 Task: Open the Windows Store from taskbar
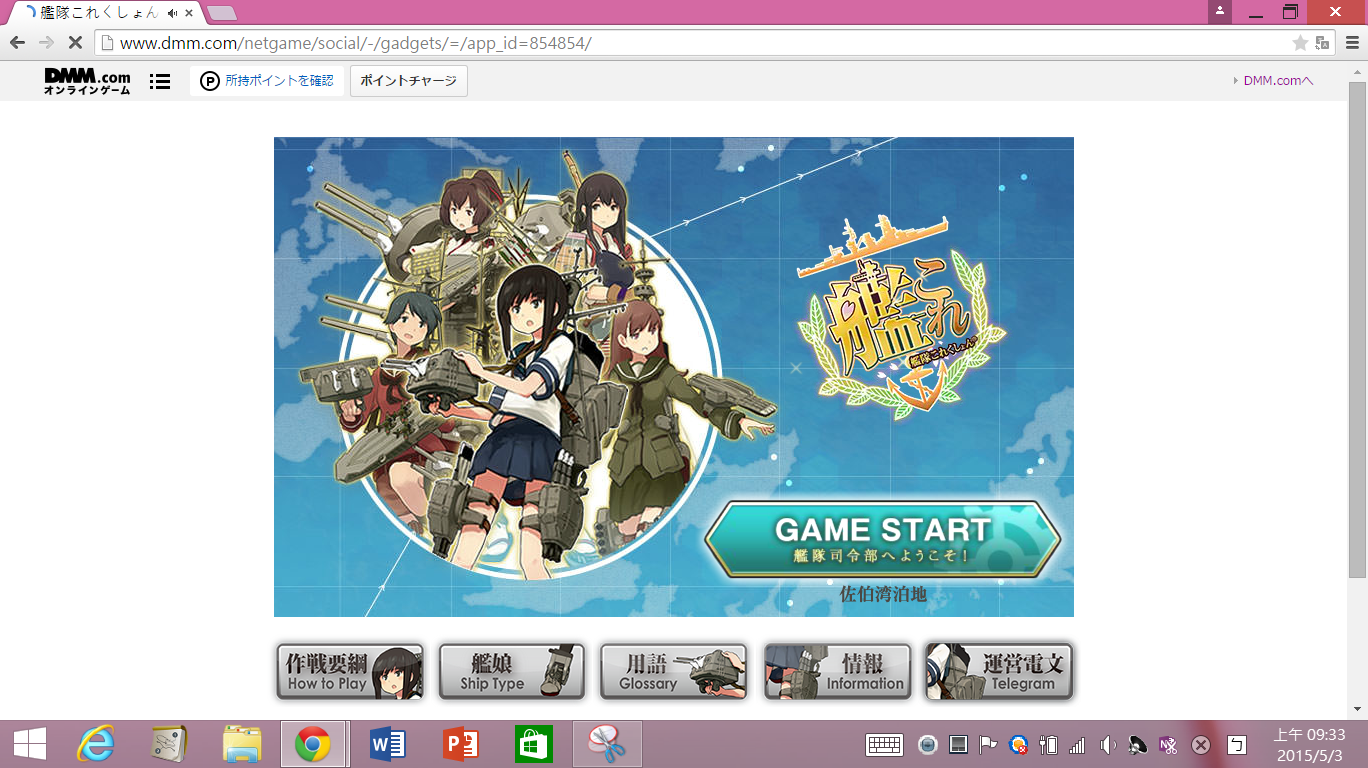534,744
